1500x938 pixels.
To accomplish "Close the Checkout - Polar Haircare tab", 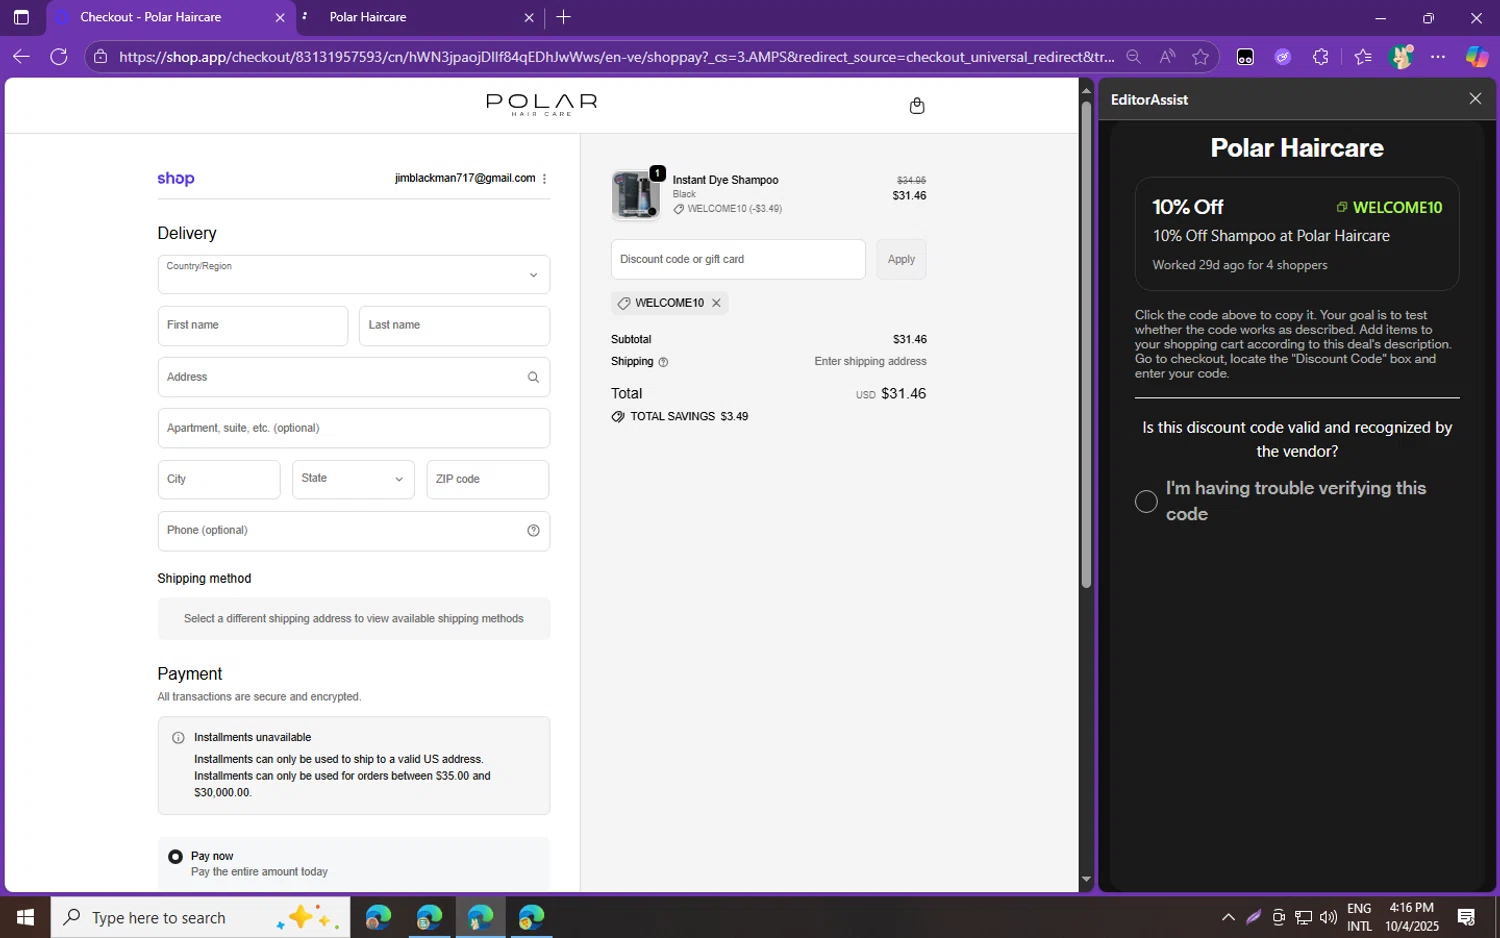I will click(280, 18).
